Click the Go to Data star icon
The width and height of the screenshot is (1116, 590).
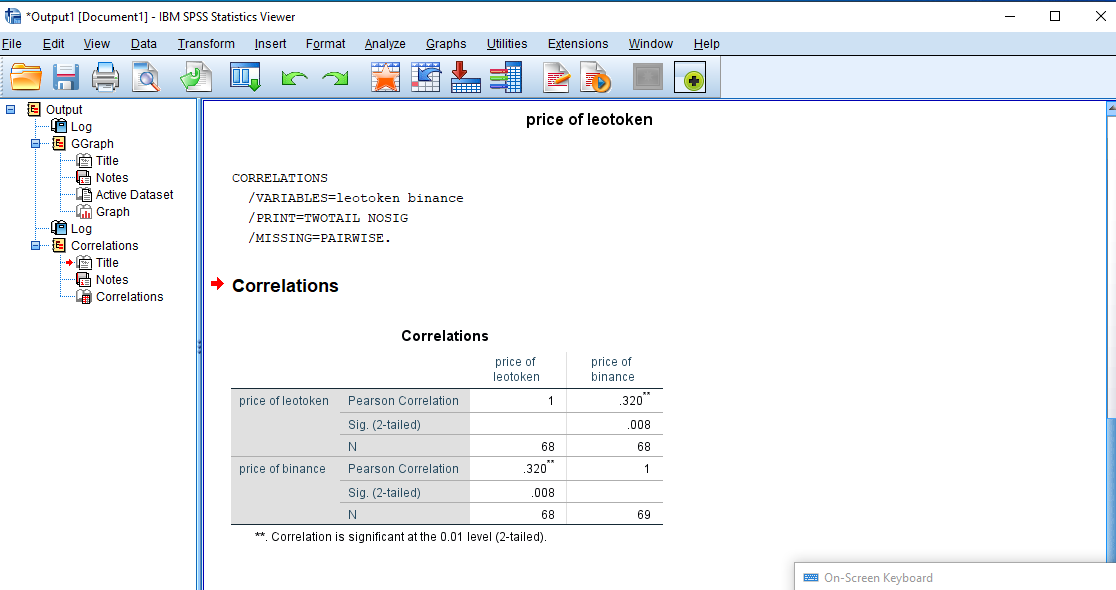[385, 77]
